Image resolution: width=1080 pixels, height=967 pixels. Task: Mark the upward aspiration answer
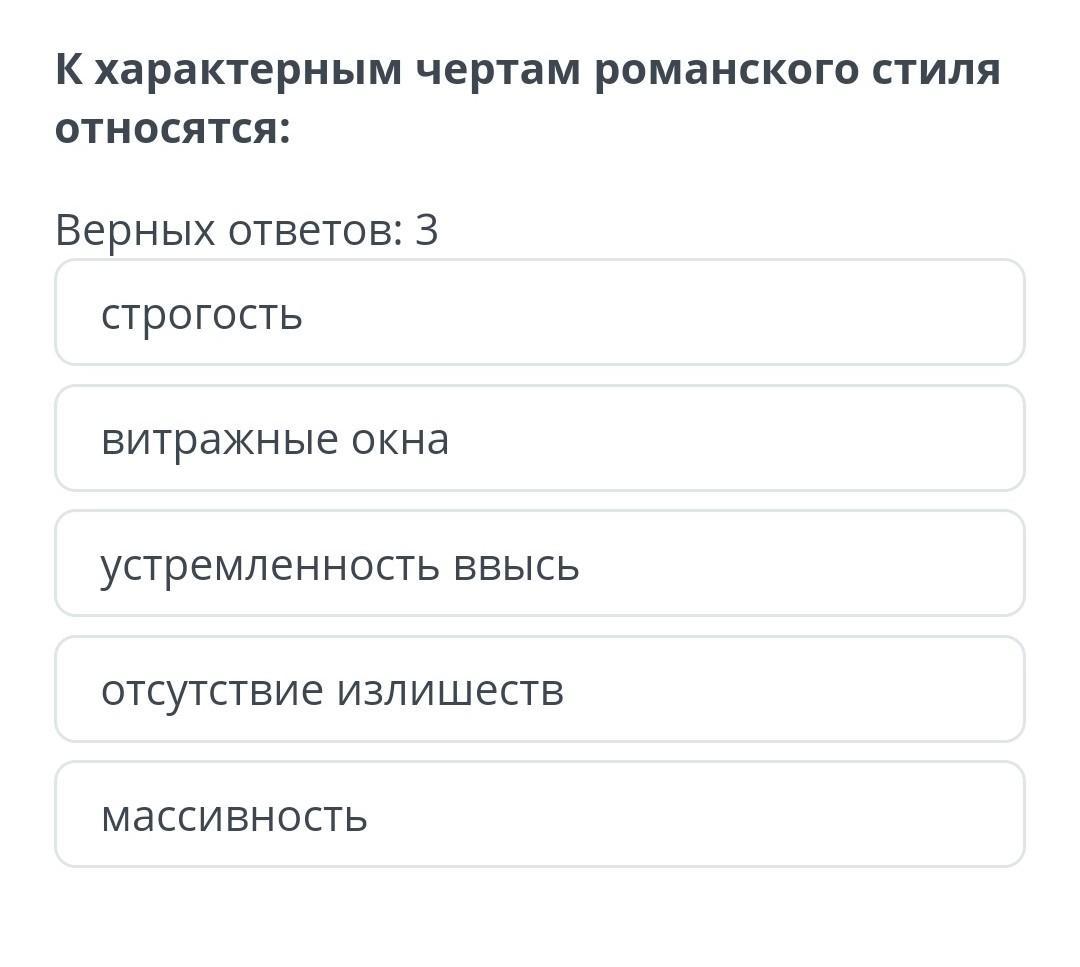[540, 564]
